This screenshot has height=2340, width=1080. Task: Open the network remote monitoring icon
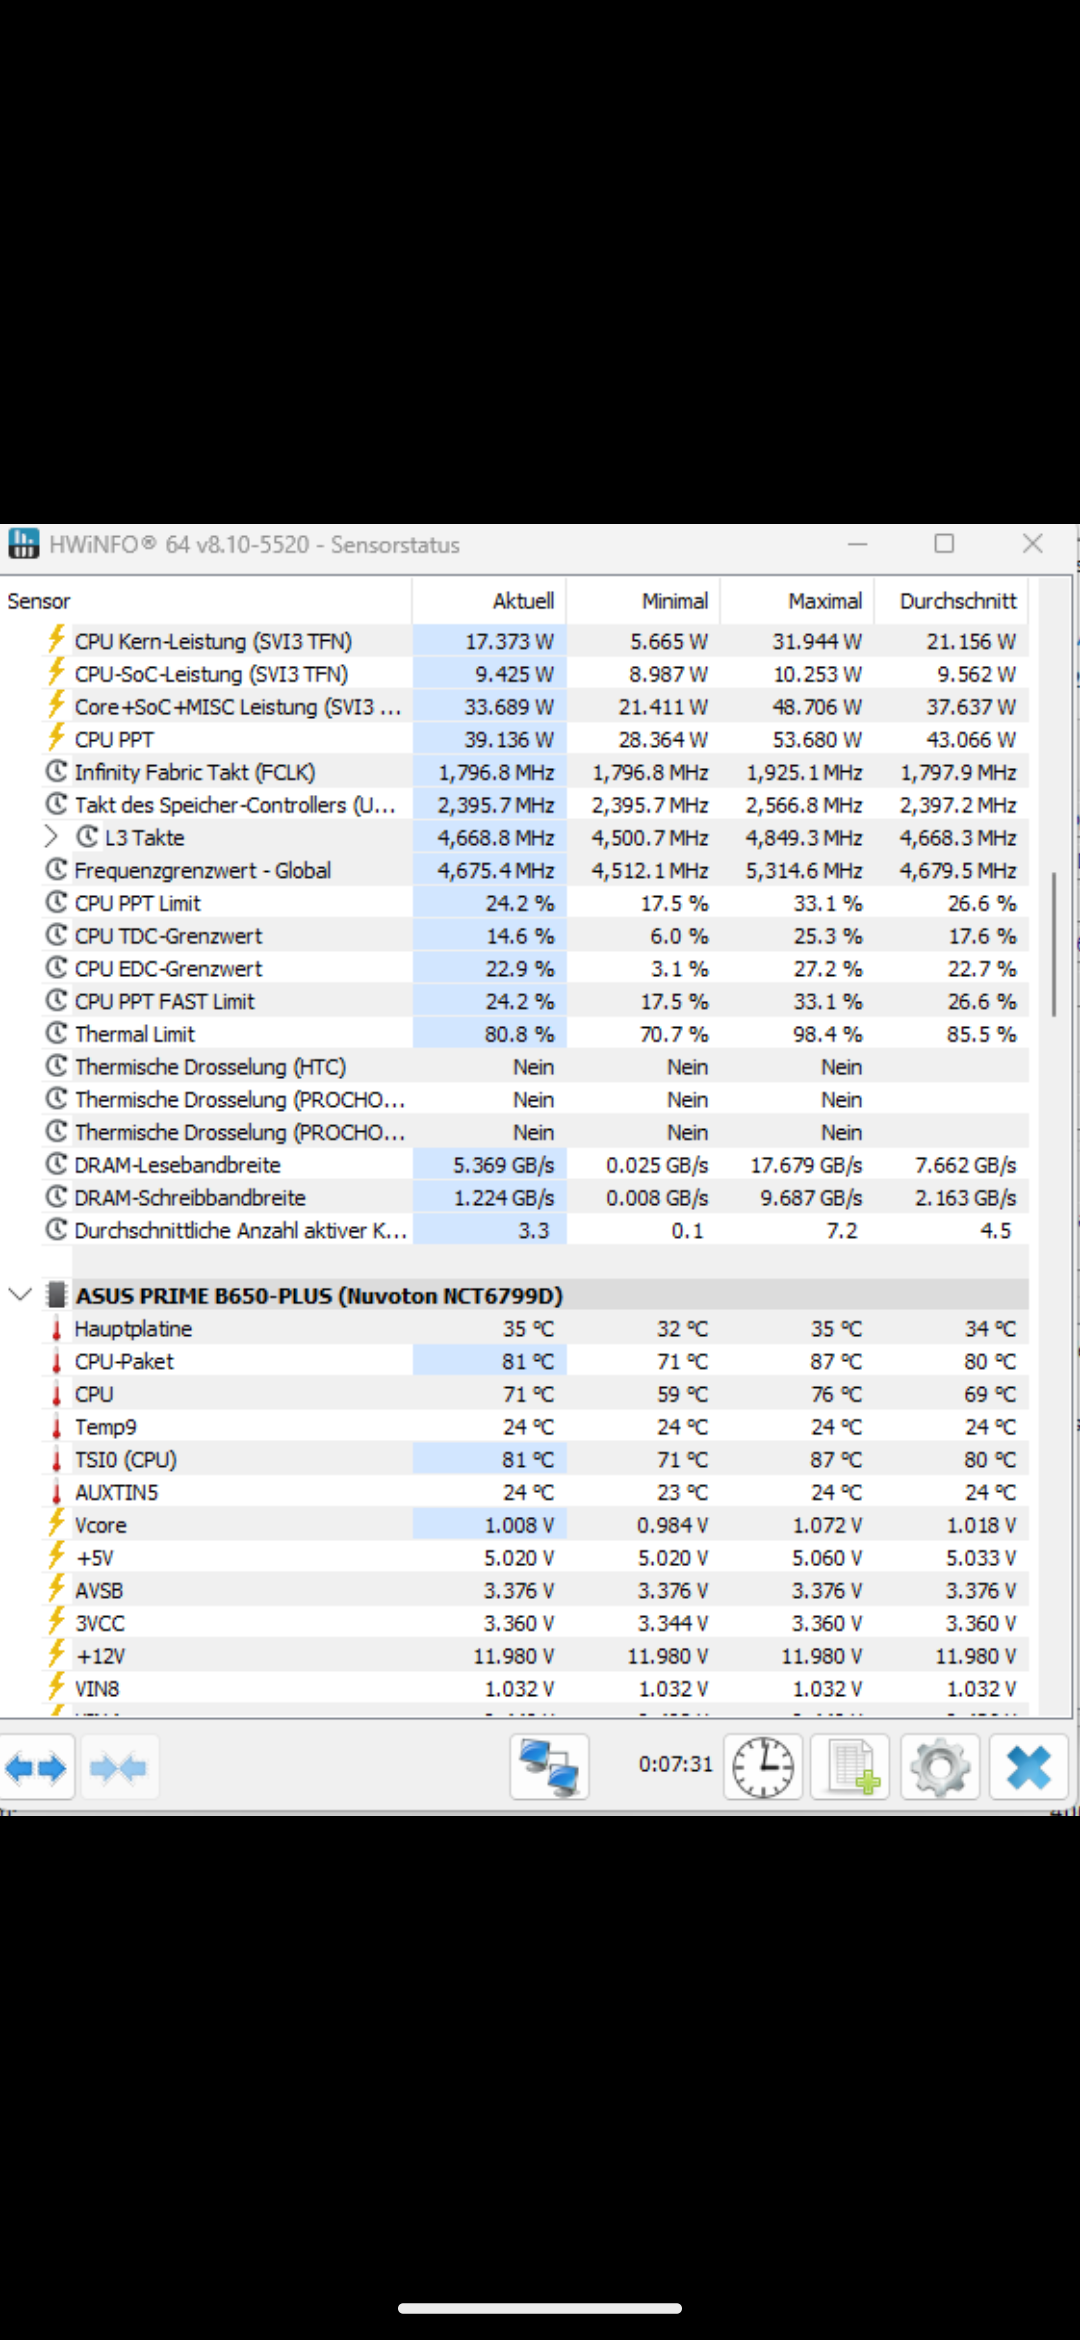550,1767
